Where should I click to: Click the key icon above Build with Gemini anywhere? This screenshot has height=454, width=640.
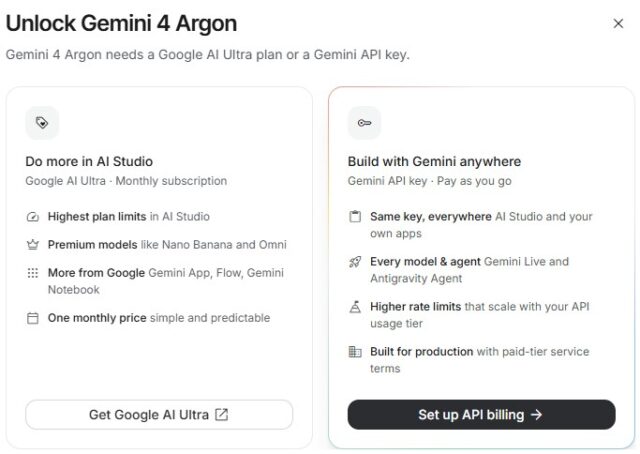point(364,123)
